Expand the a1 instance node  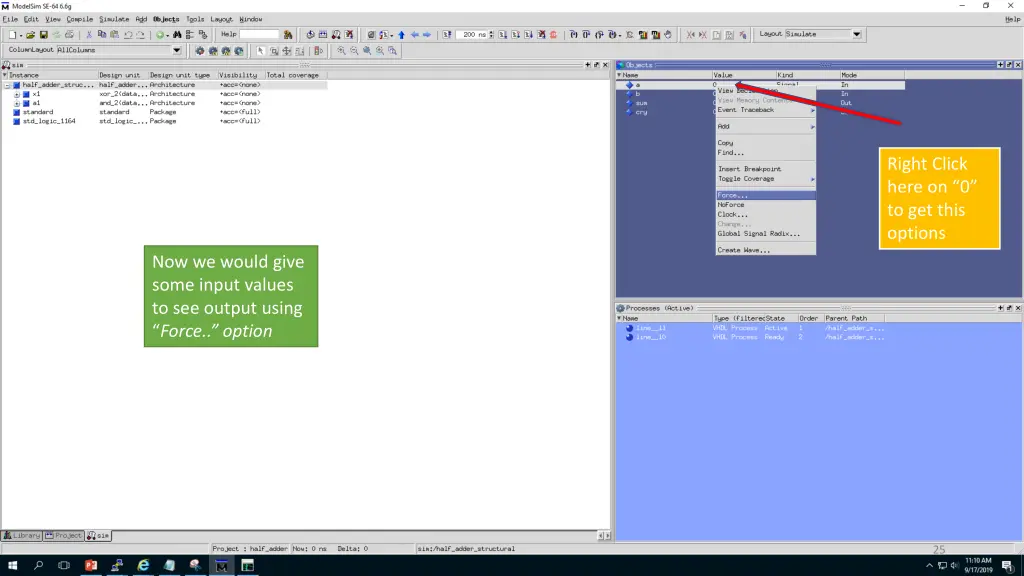[x=17, y=103]
